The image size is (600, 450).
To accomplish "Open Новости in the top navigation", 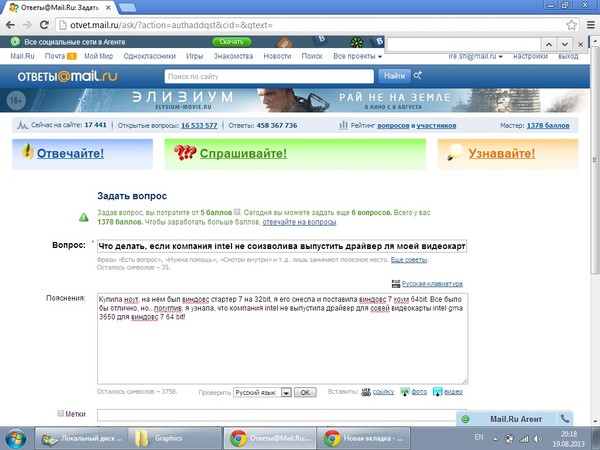I will 277,56.
